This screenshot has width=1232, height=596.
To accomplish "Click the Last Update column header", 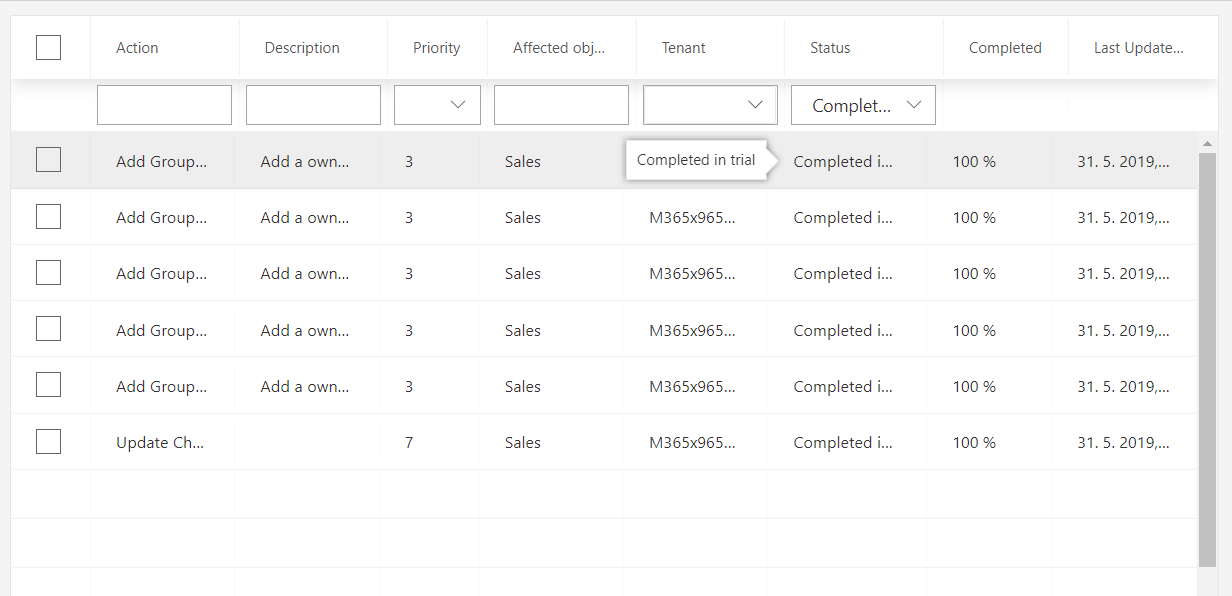I will [x=1138, y=48].
